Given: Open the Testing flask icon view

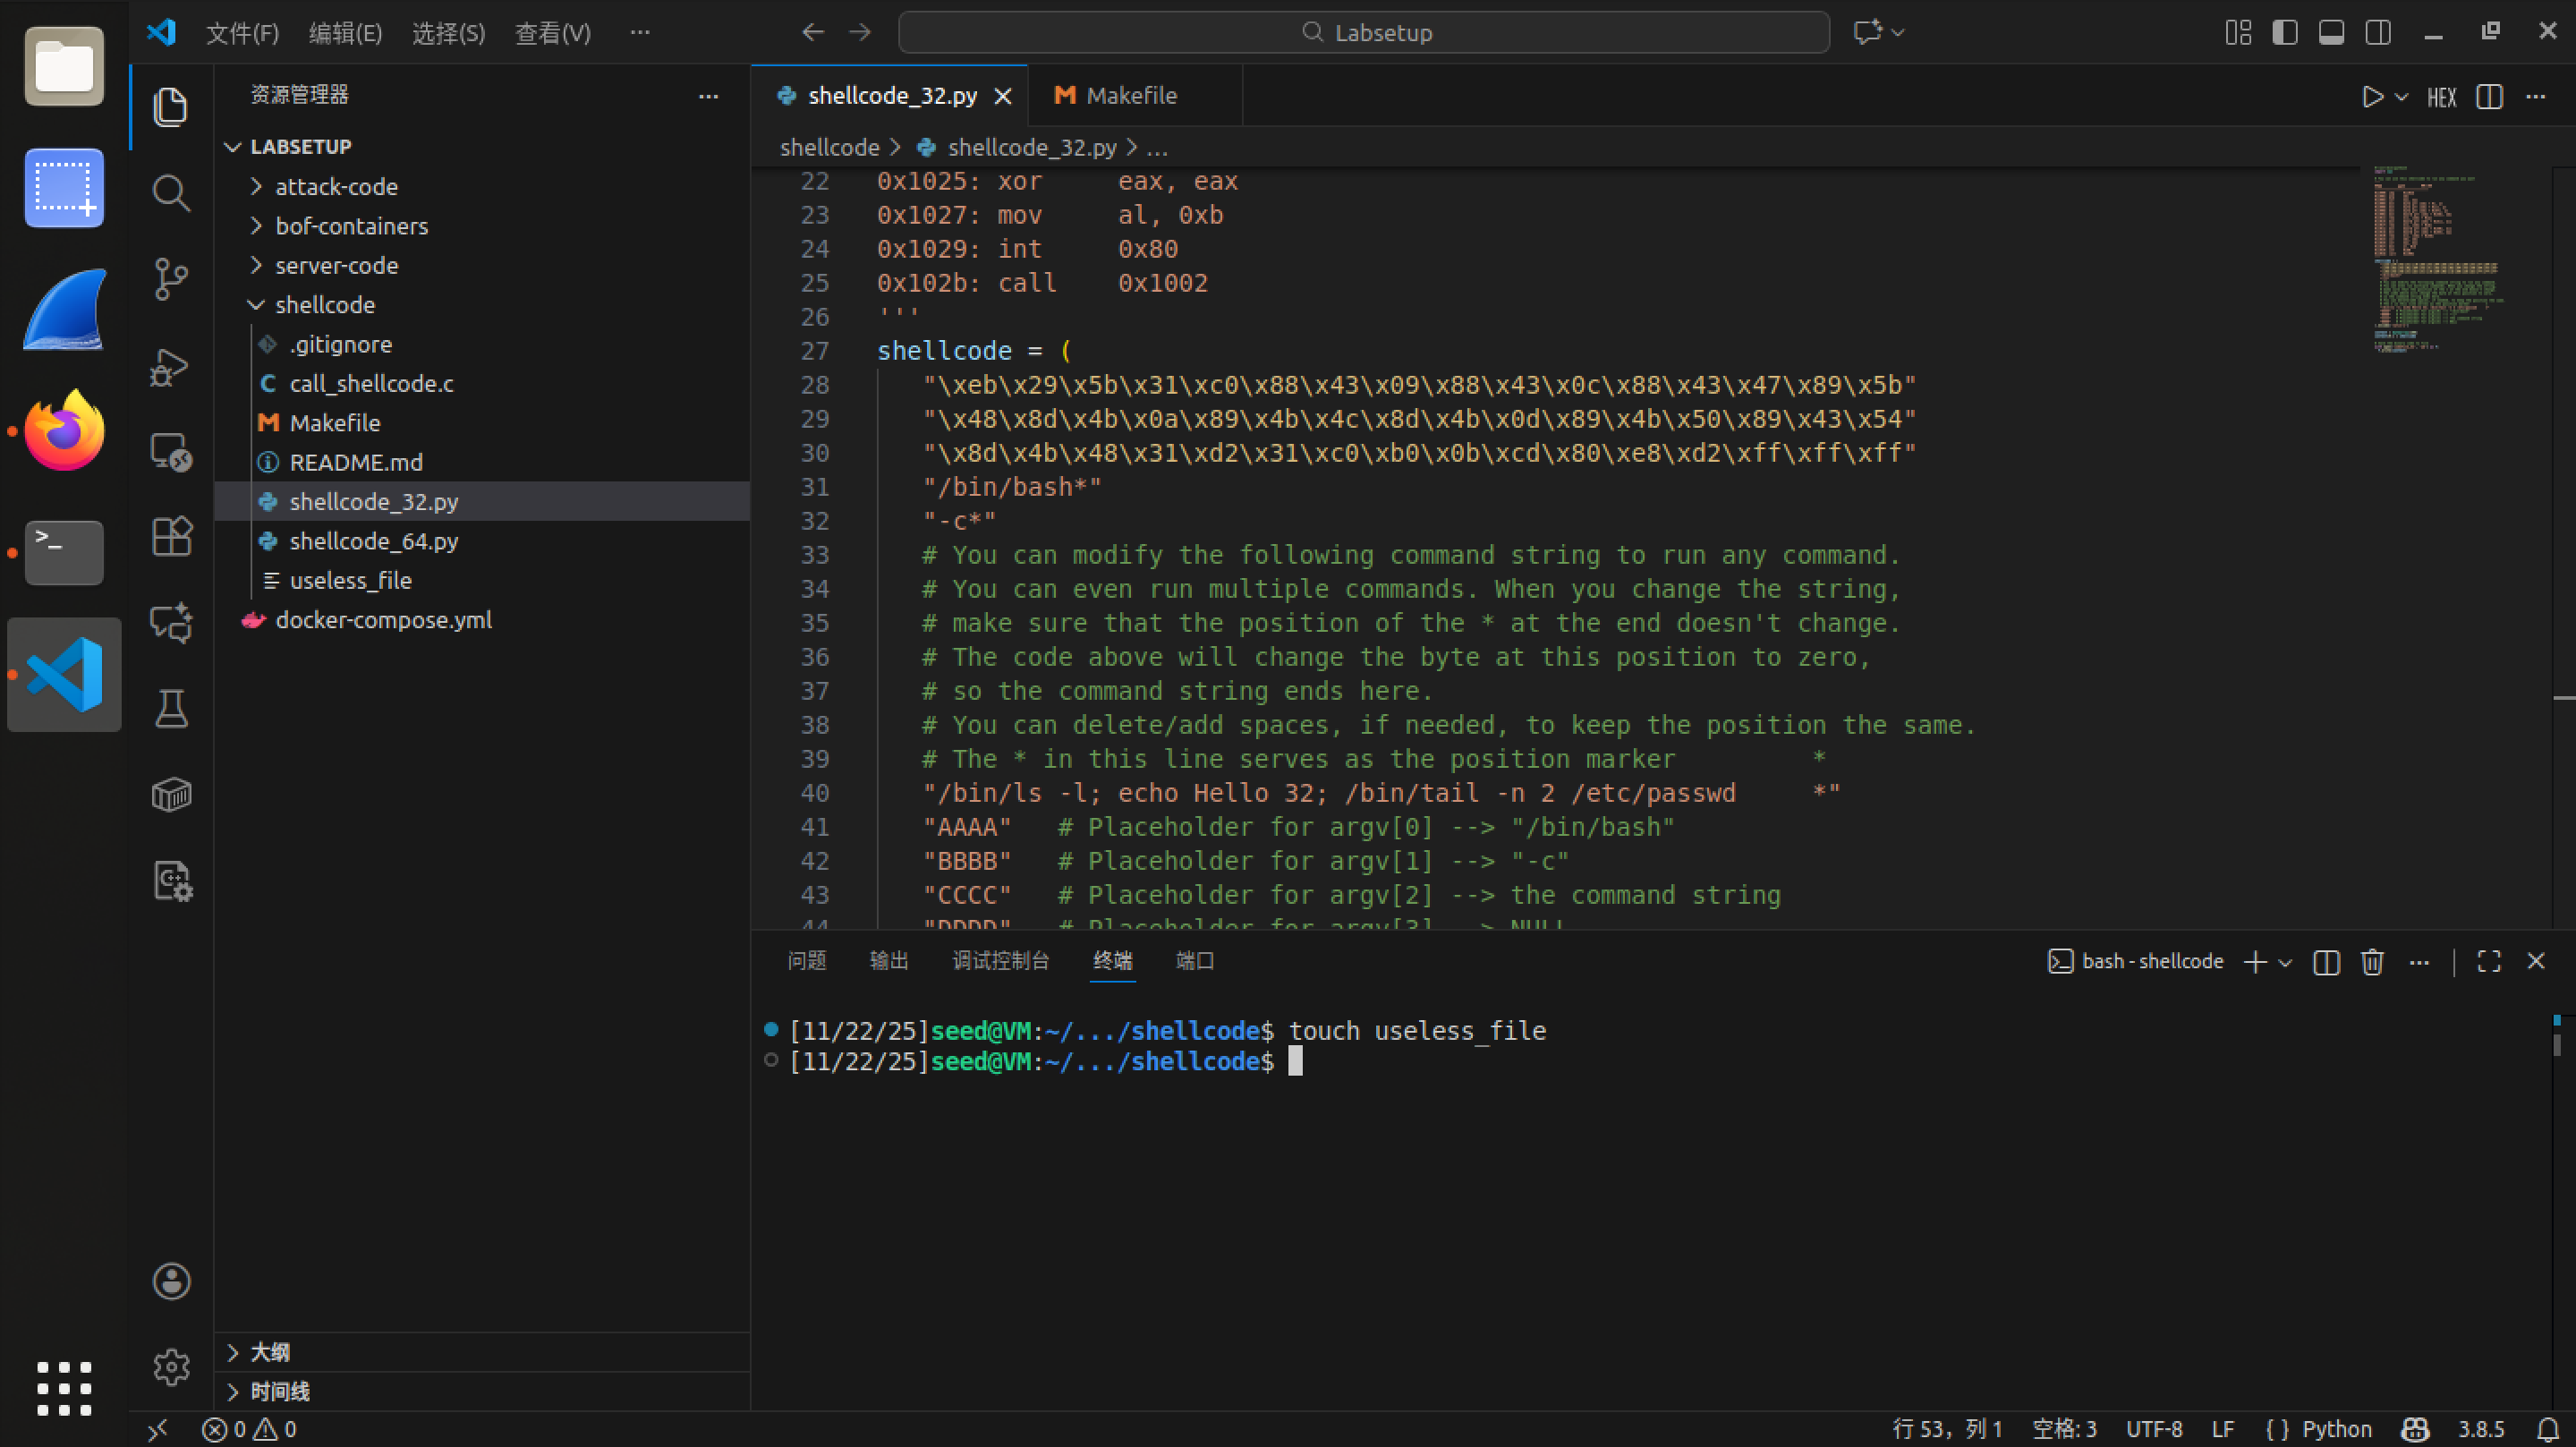Looking at the screenshot, I should click(171, 708).
